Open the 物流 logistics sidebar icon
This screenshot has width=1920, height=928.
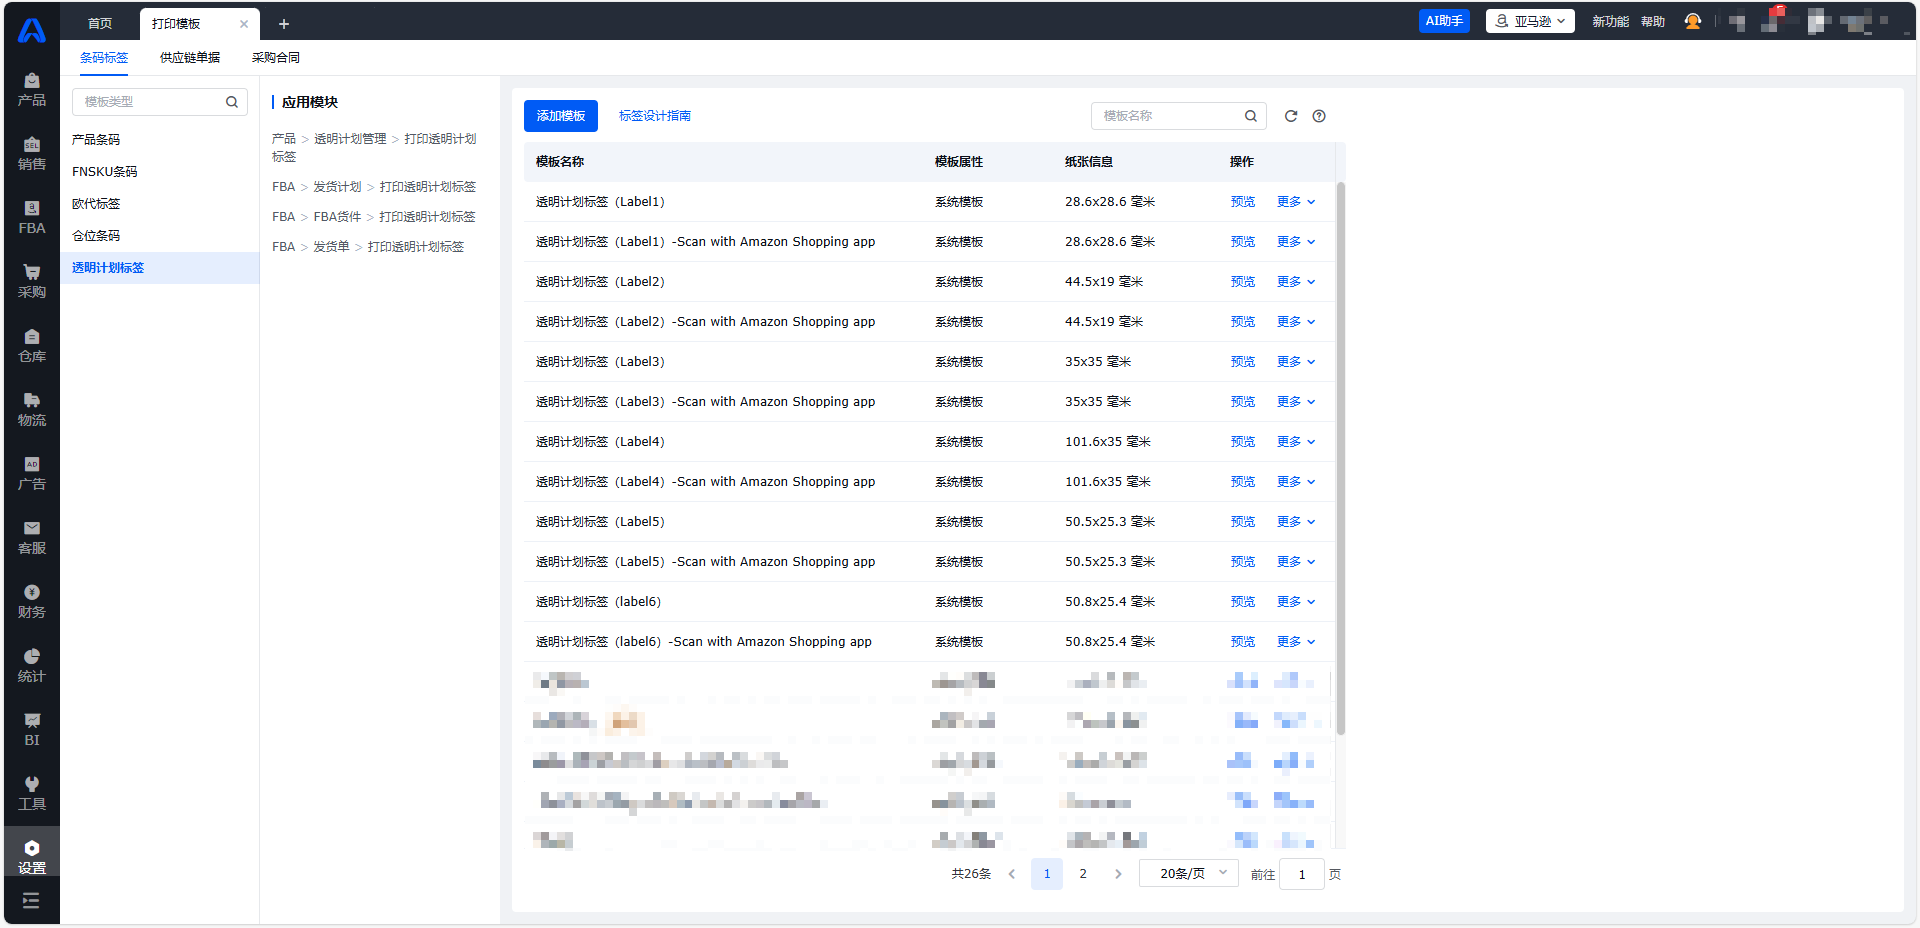point(32,409)
